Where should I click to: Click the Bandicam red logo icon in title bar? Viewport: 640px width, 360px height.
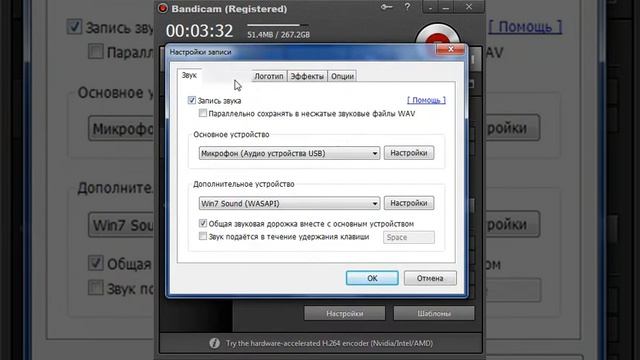[163, 8]
